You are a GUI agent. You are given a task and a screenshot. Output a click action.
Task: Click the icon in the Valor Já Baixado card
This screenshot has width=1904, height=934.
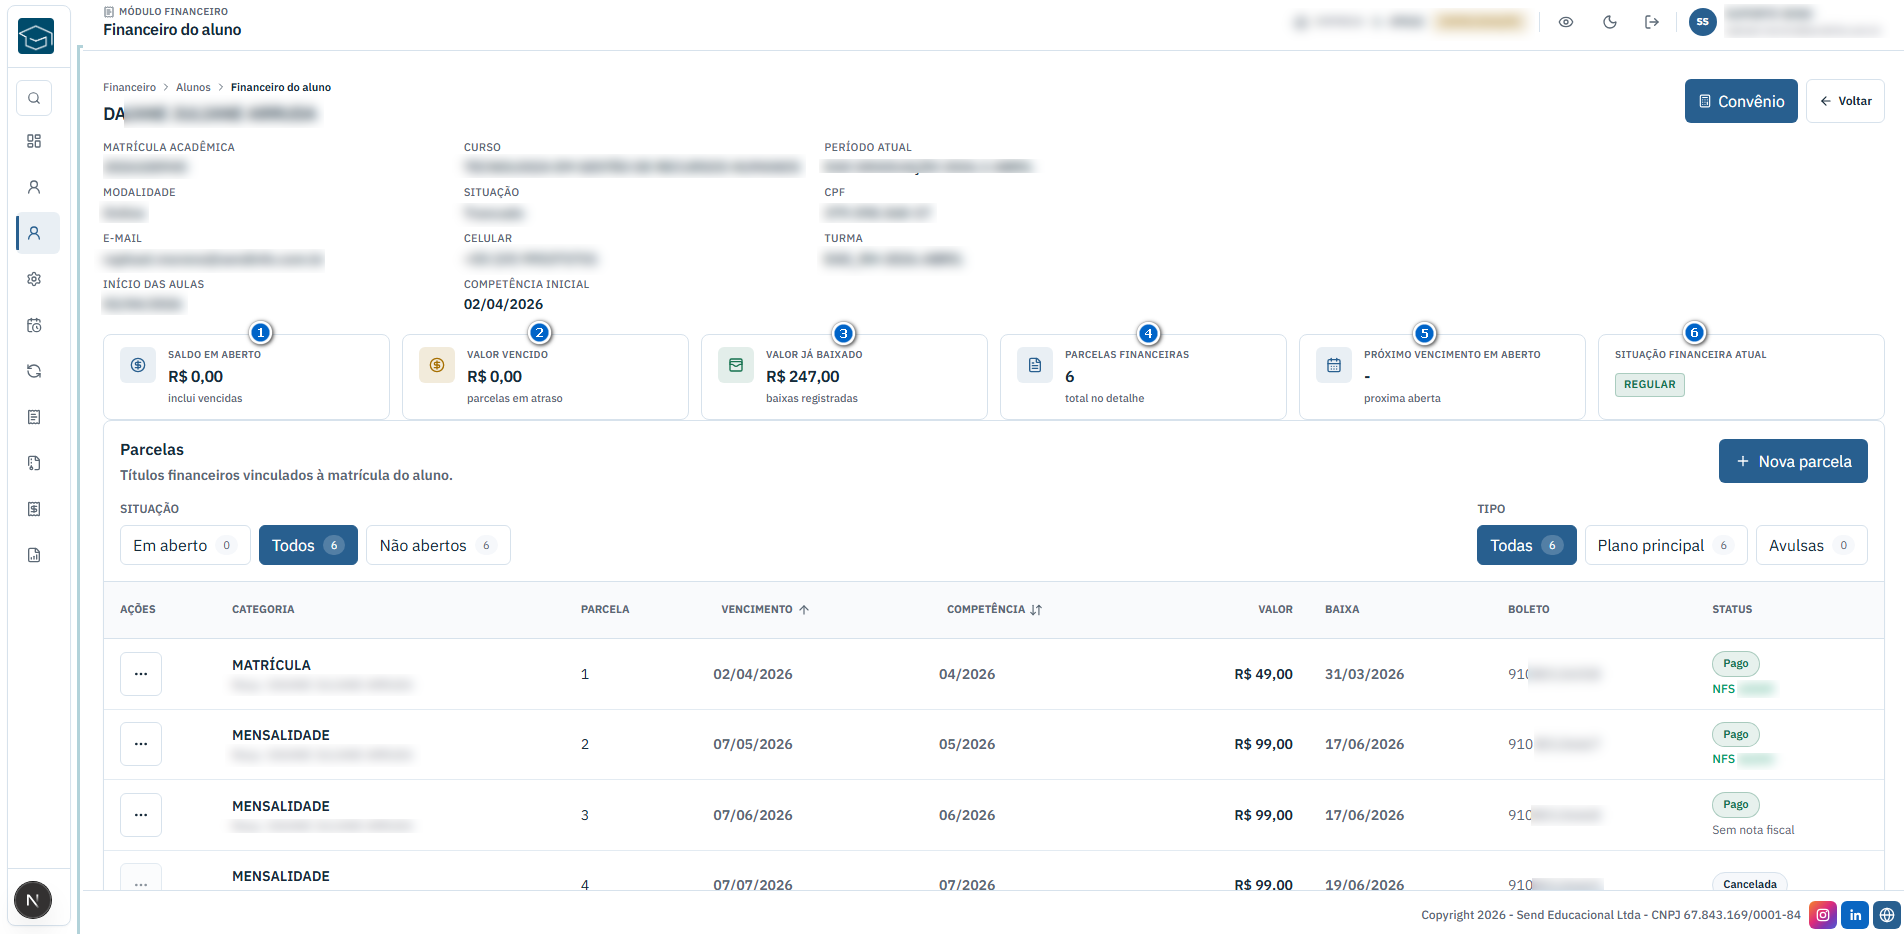pos(736,365)
